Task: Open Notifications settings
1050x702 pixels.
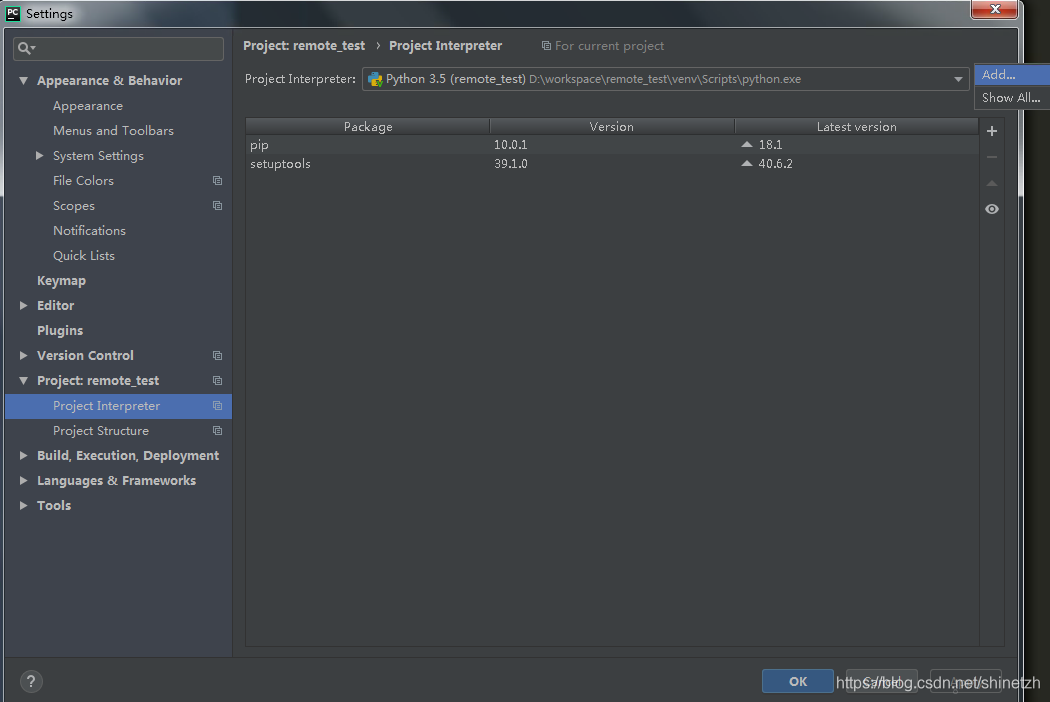Action: point(89,230)
